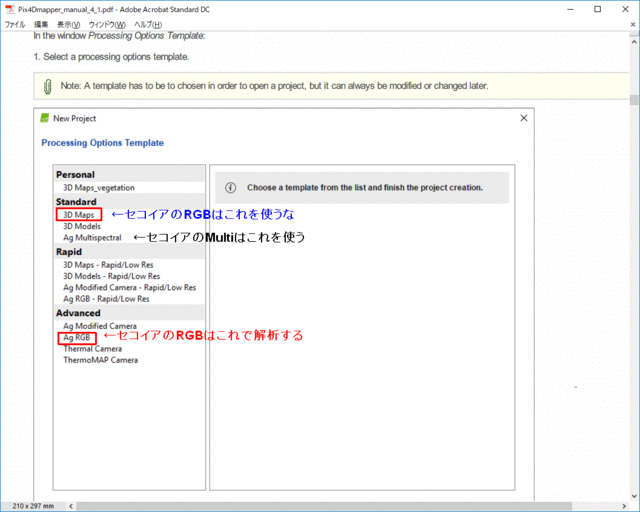Click the green New Project icon
Screen dimensions: 640x512
(x=44, y=118)
